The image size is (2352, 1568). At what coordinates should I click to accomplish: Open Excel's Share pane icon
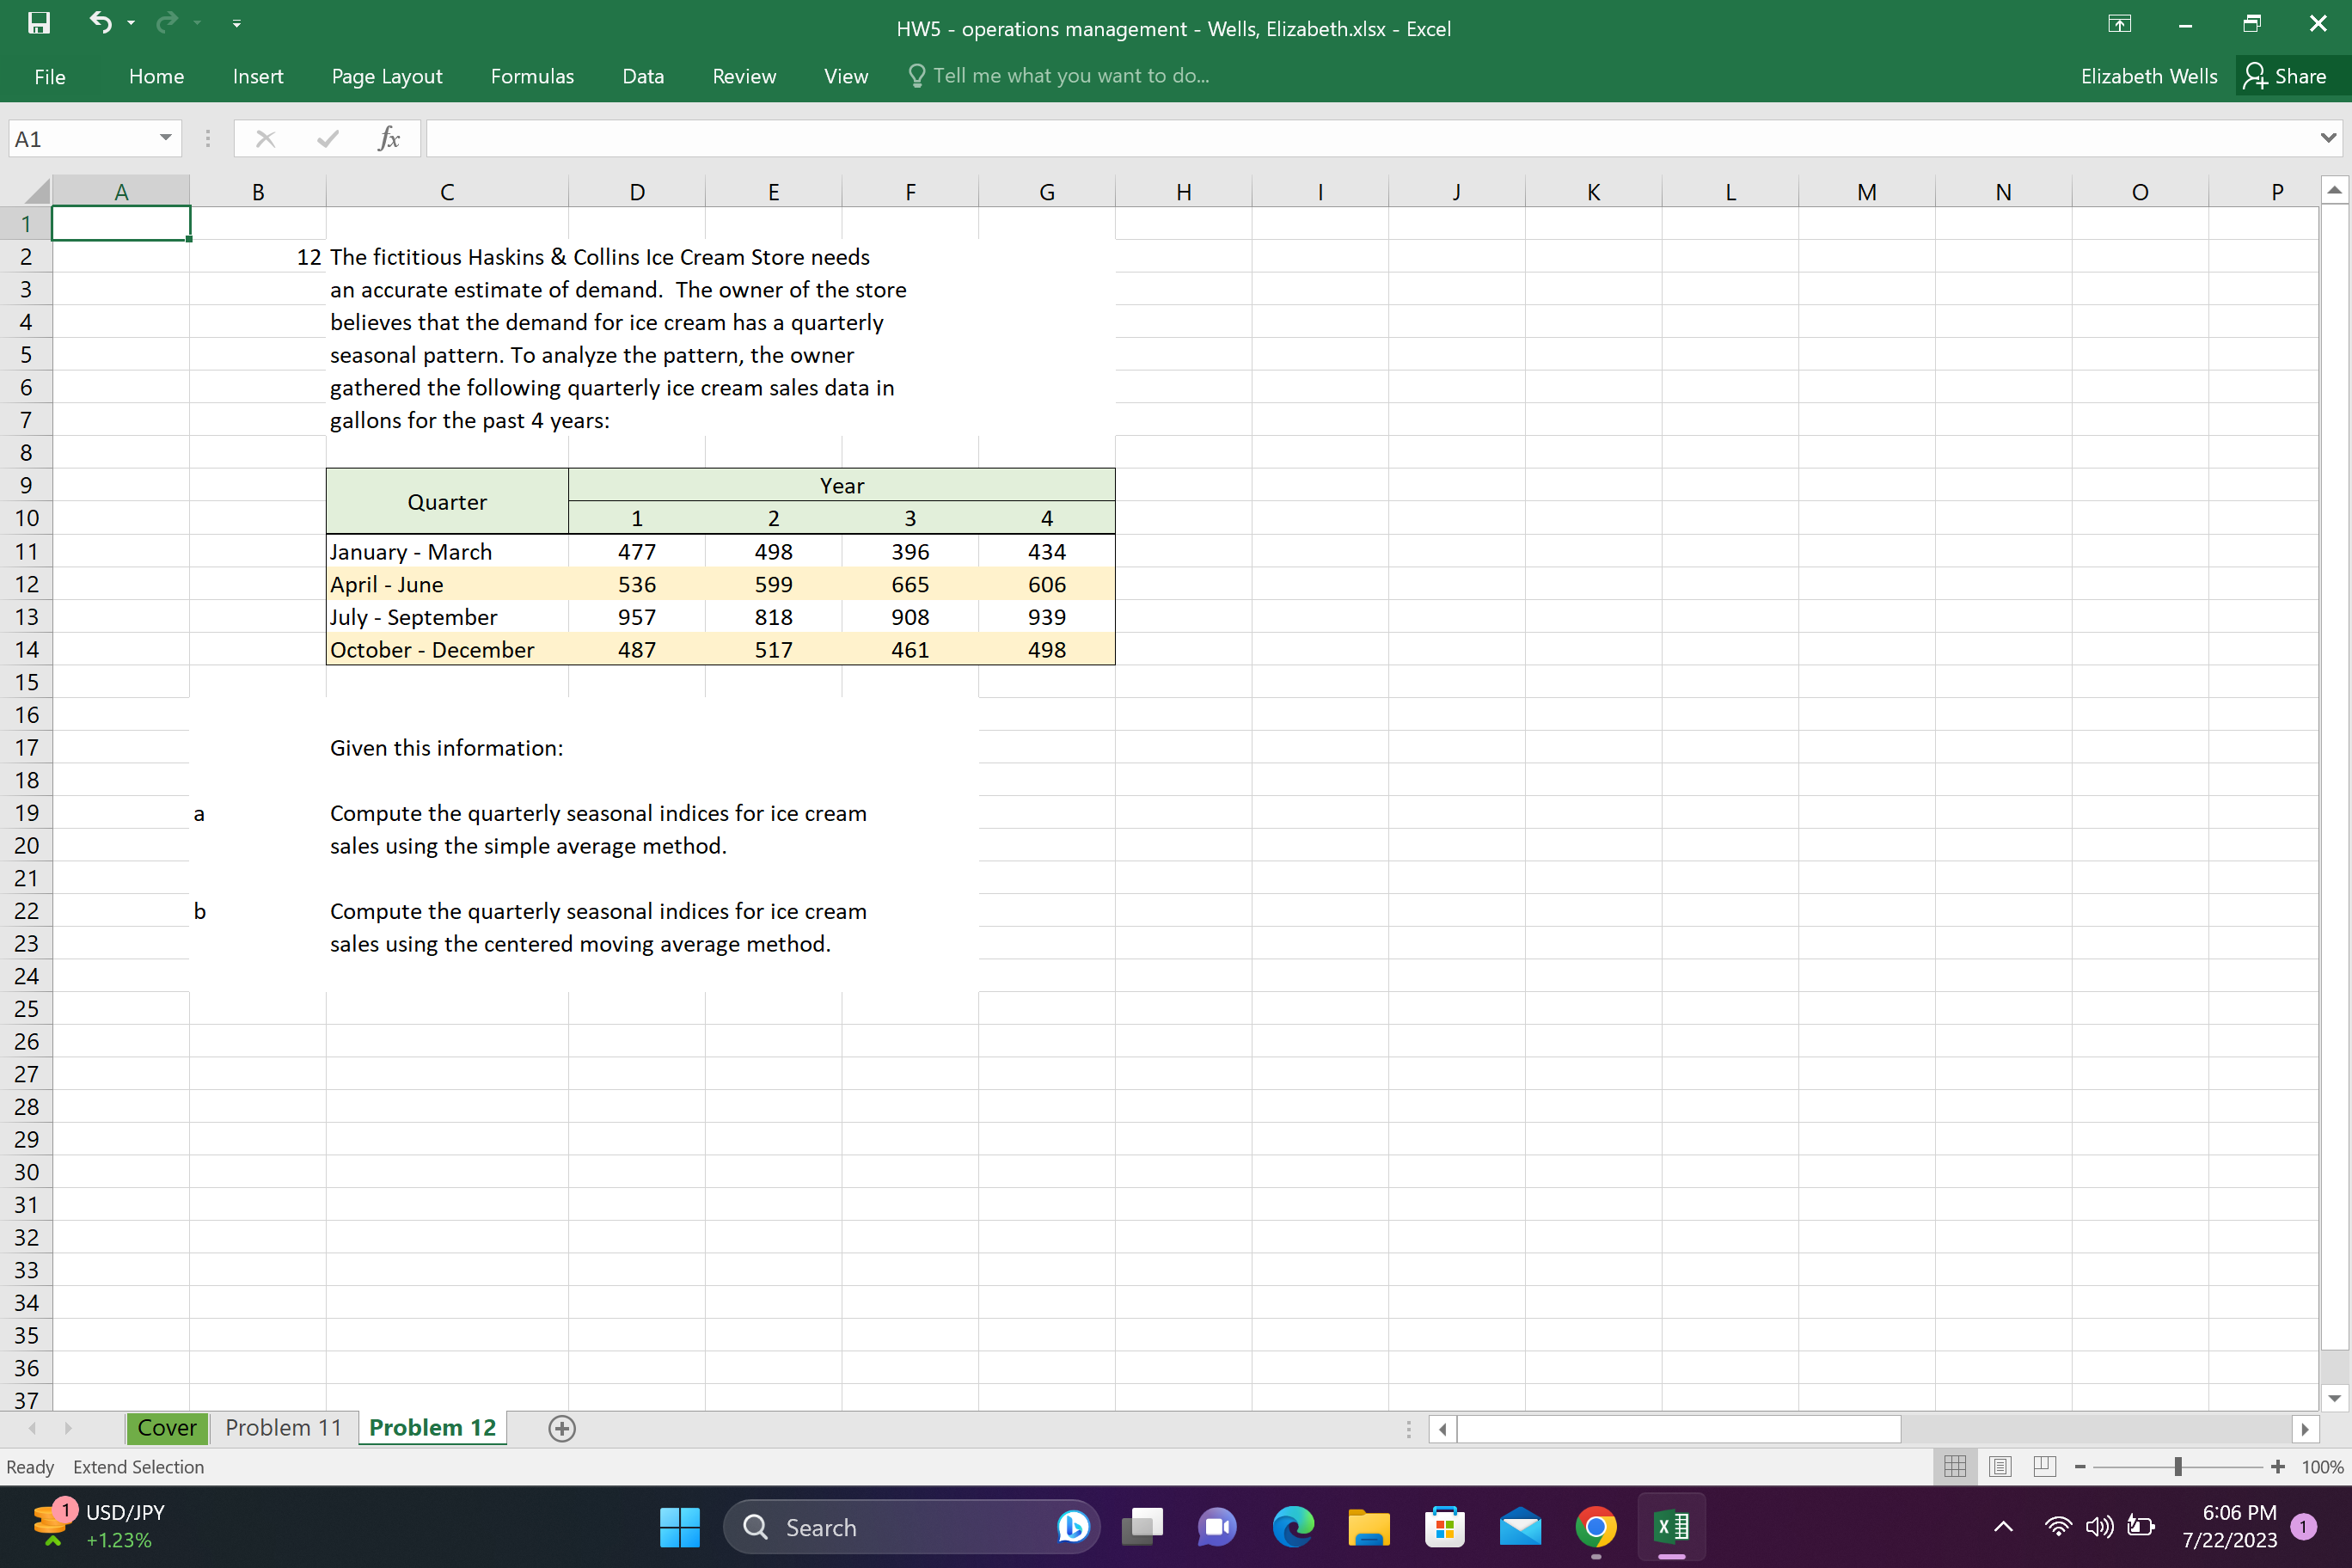tap(2257, 75)
